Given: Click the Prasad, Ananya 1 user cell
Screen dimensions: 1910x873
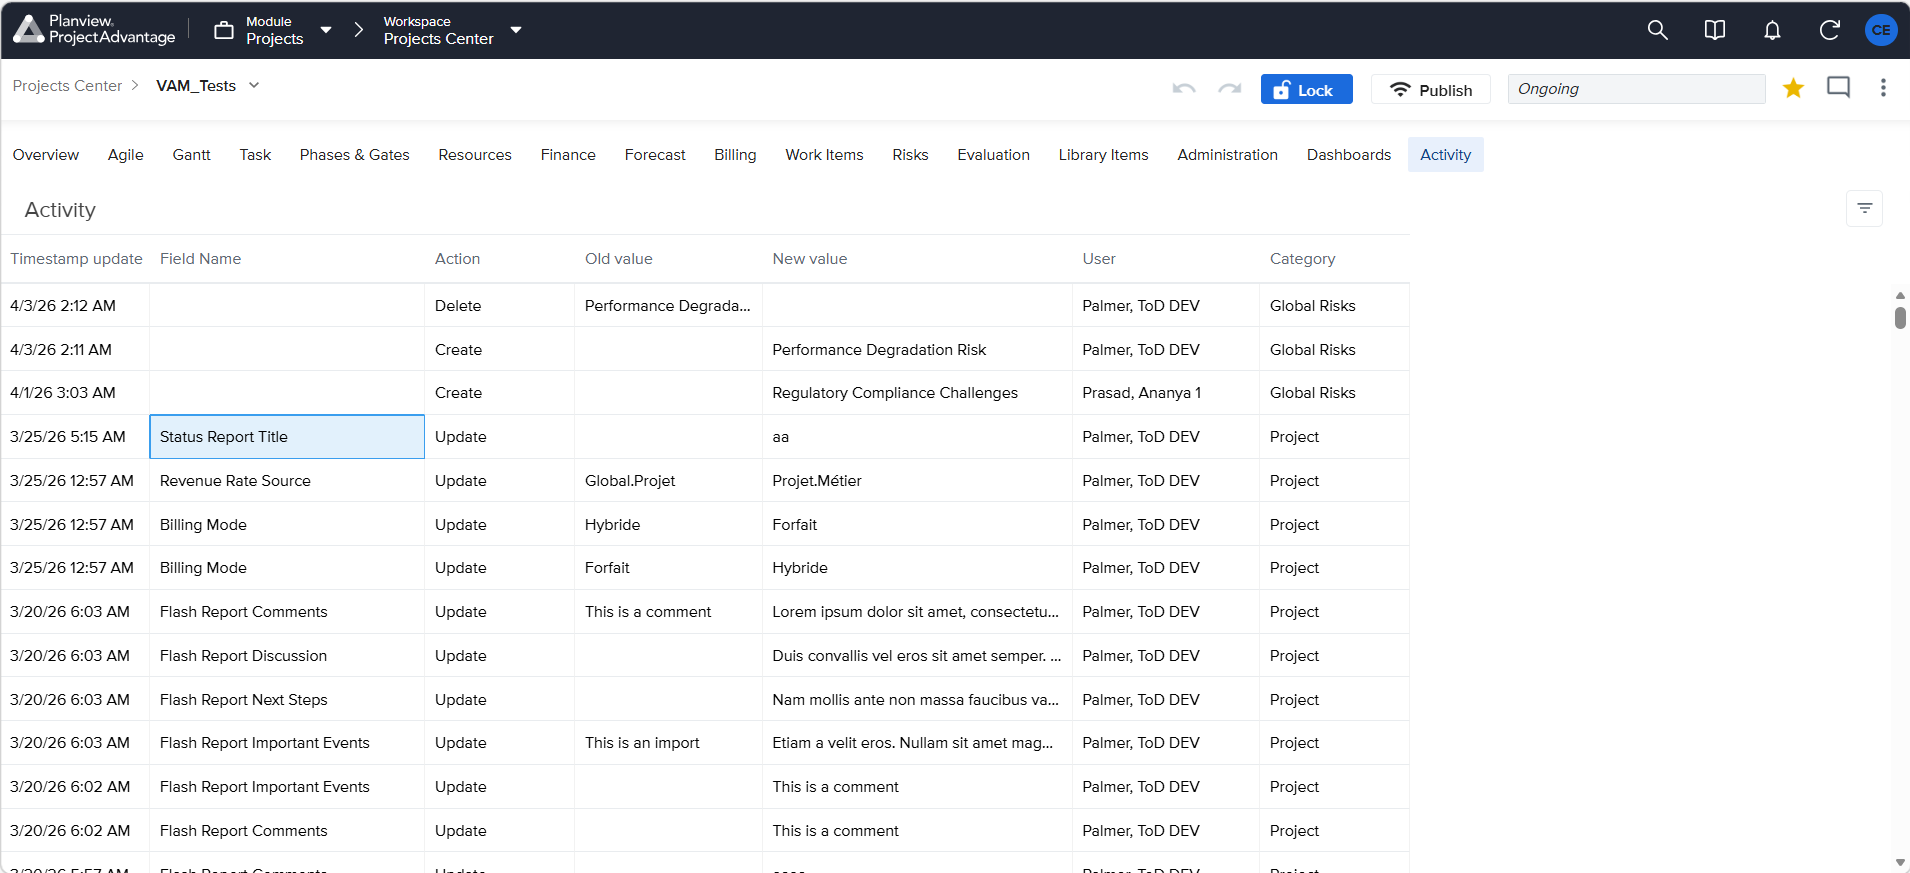Looking at the screenshot, I should tap(1166, 393).
